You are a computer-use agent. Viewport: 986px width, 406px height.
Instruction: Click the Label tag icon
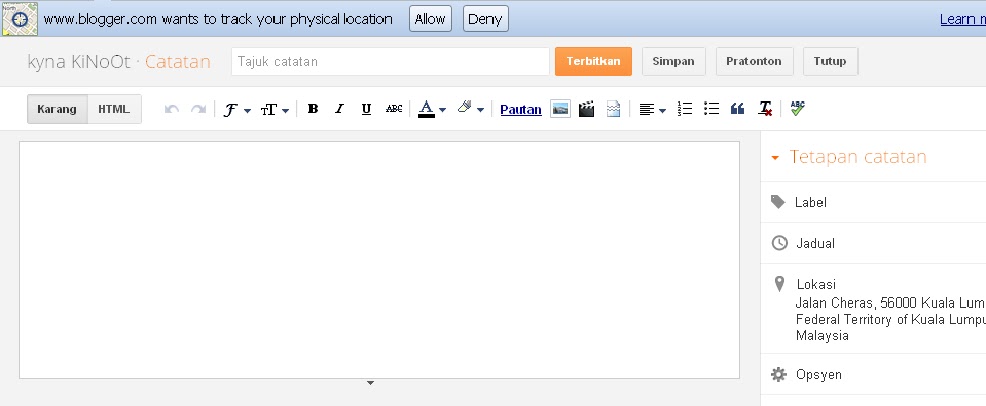point(778,202)
